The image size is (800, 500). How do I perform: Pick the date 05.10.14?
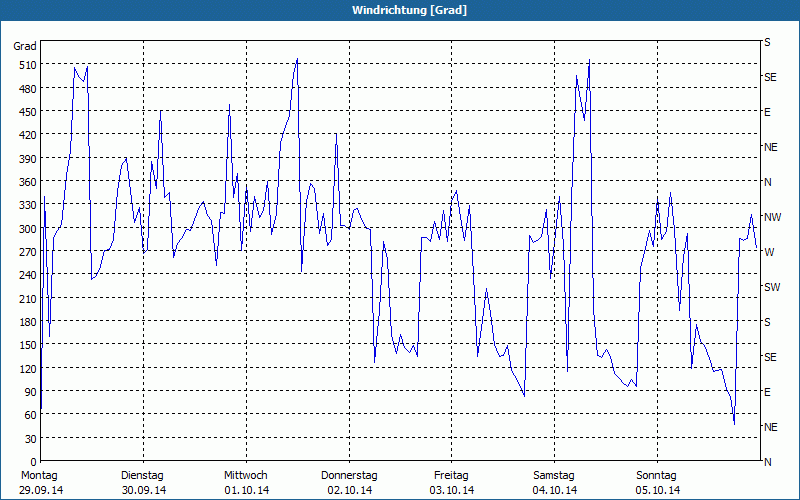(x=658, y=490)
